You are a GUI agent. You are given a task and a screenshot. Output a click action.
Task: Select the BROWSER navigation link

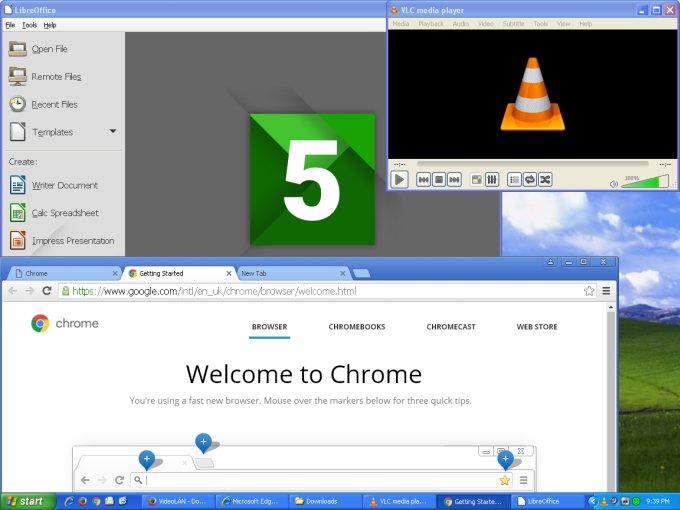point(269,327)
